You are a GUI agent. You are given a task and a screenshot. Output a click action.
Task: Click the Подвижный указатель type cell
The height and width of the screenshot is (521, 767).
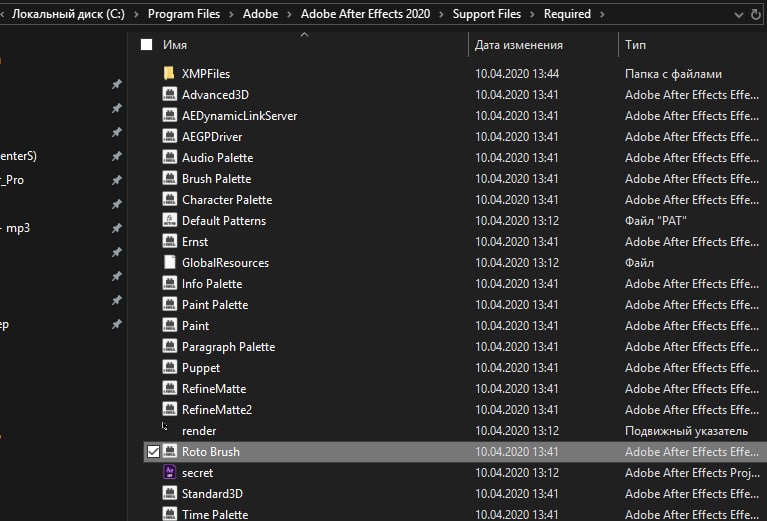click(686, 431)
